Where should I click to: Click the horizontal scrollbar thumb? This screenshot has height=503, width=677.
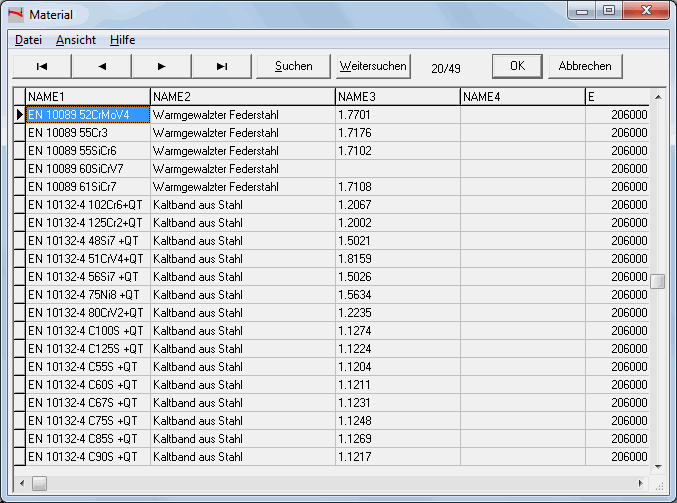click(39, 483)
